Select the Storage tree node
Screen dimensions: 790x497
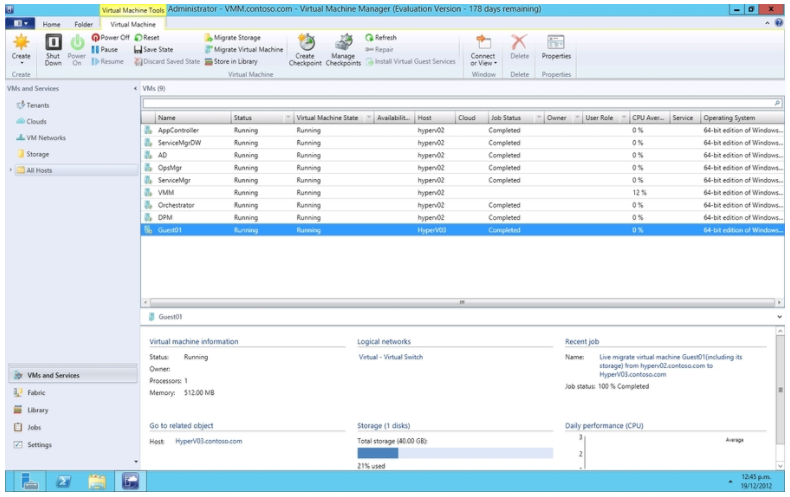(33, 154)
